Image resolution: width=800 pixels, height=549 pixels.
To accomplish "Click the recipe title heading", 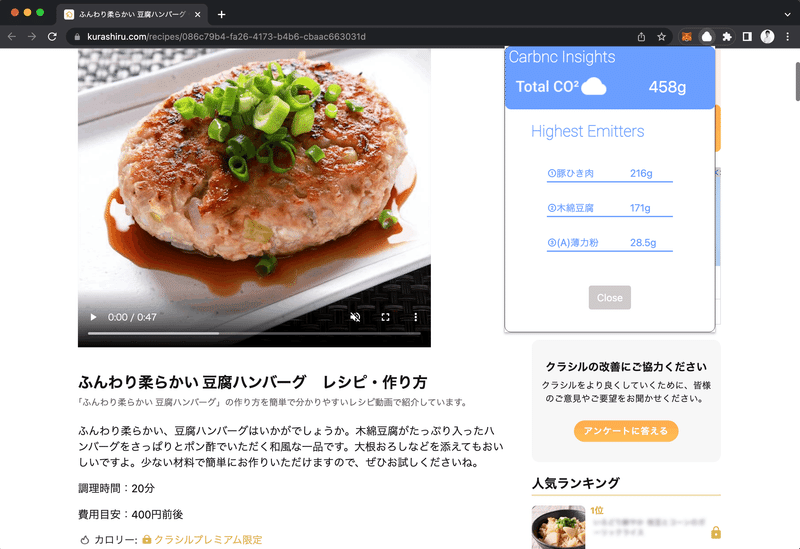I will tap(253, 382).
